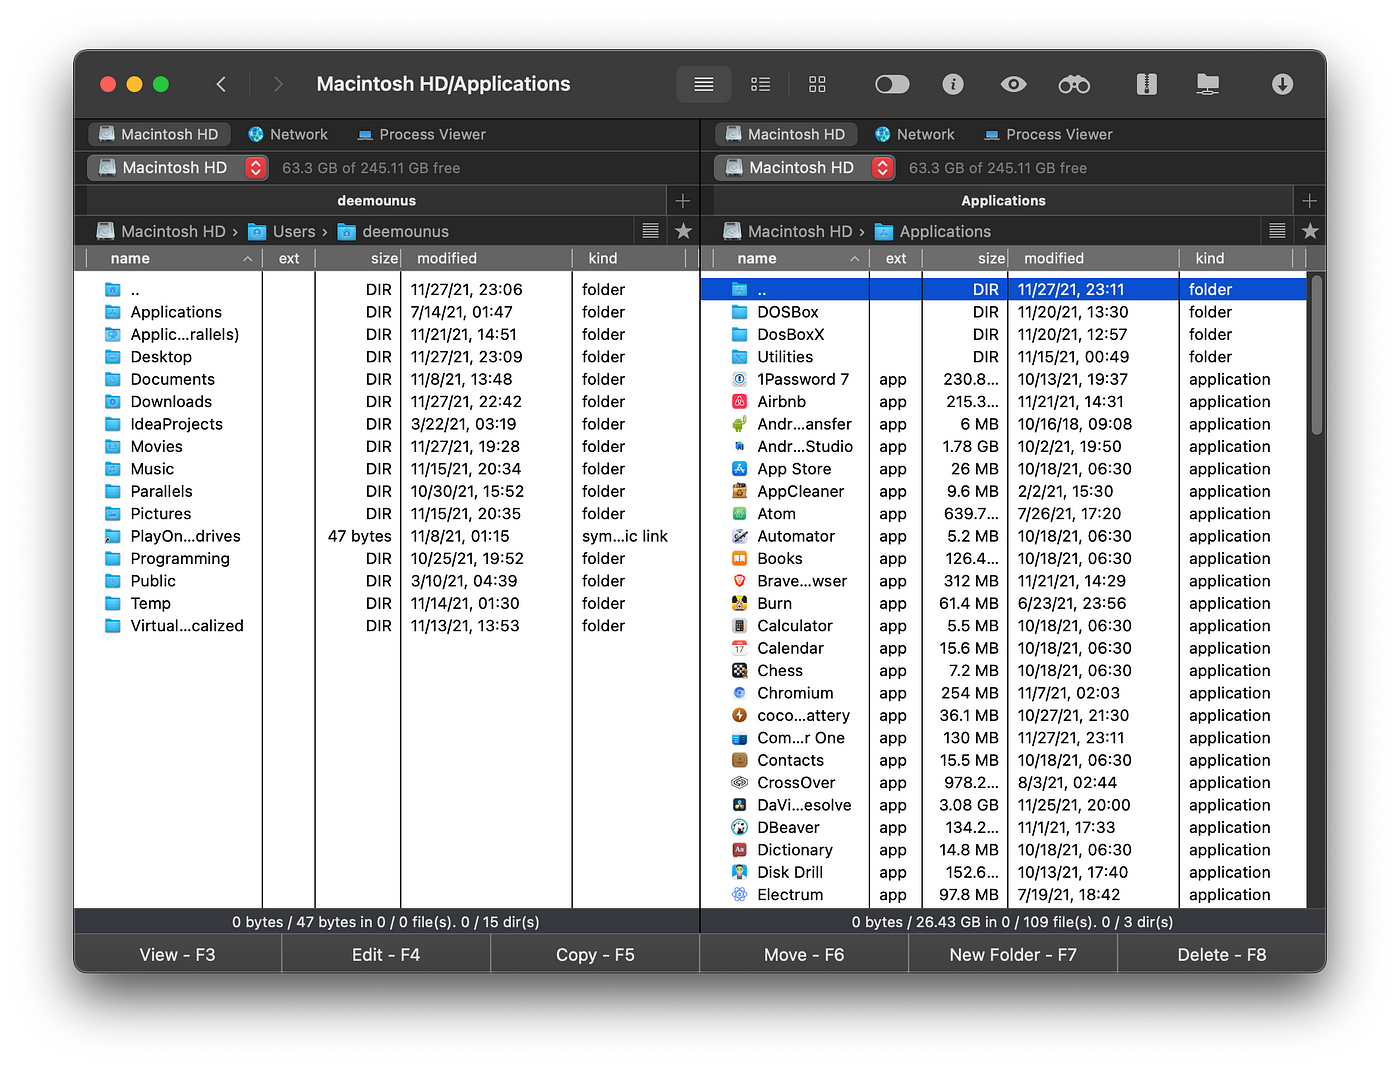Viewport: 1400px width, 1070px height.
Task: Click Users in left breadcrumb path
Action: (x=294, y=232)
